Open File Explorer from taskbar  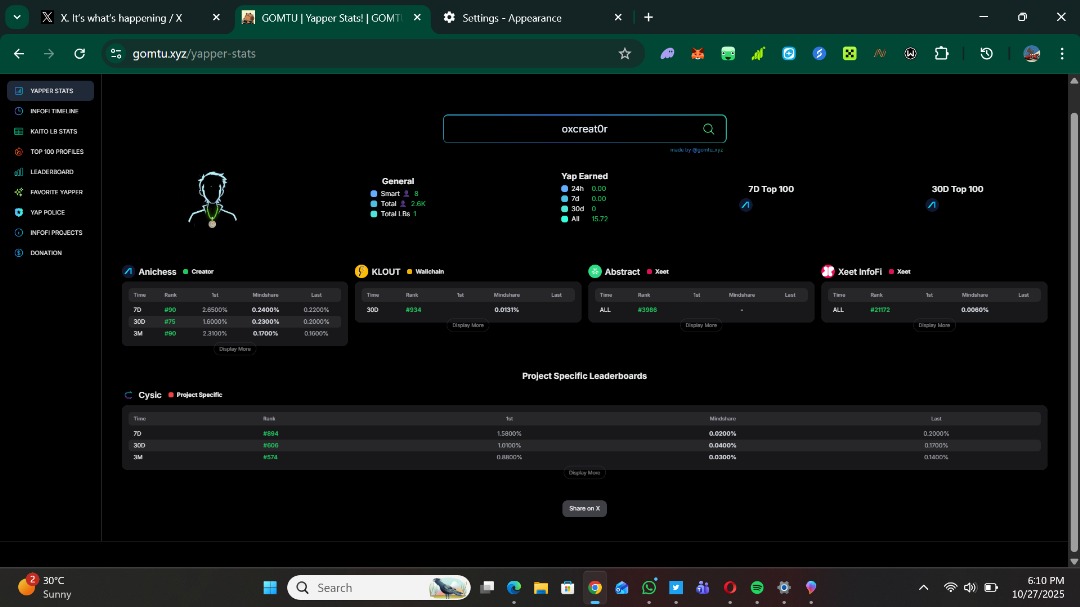(541, 588)
